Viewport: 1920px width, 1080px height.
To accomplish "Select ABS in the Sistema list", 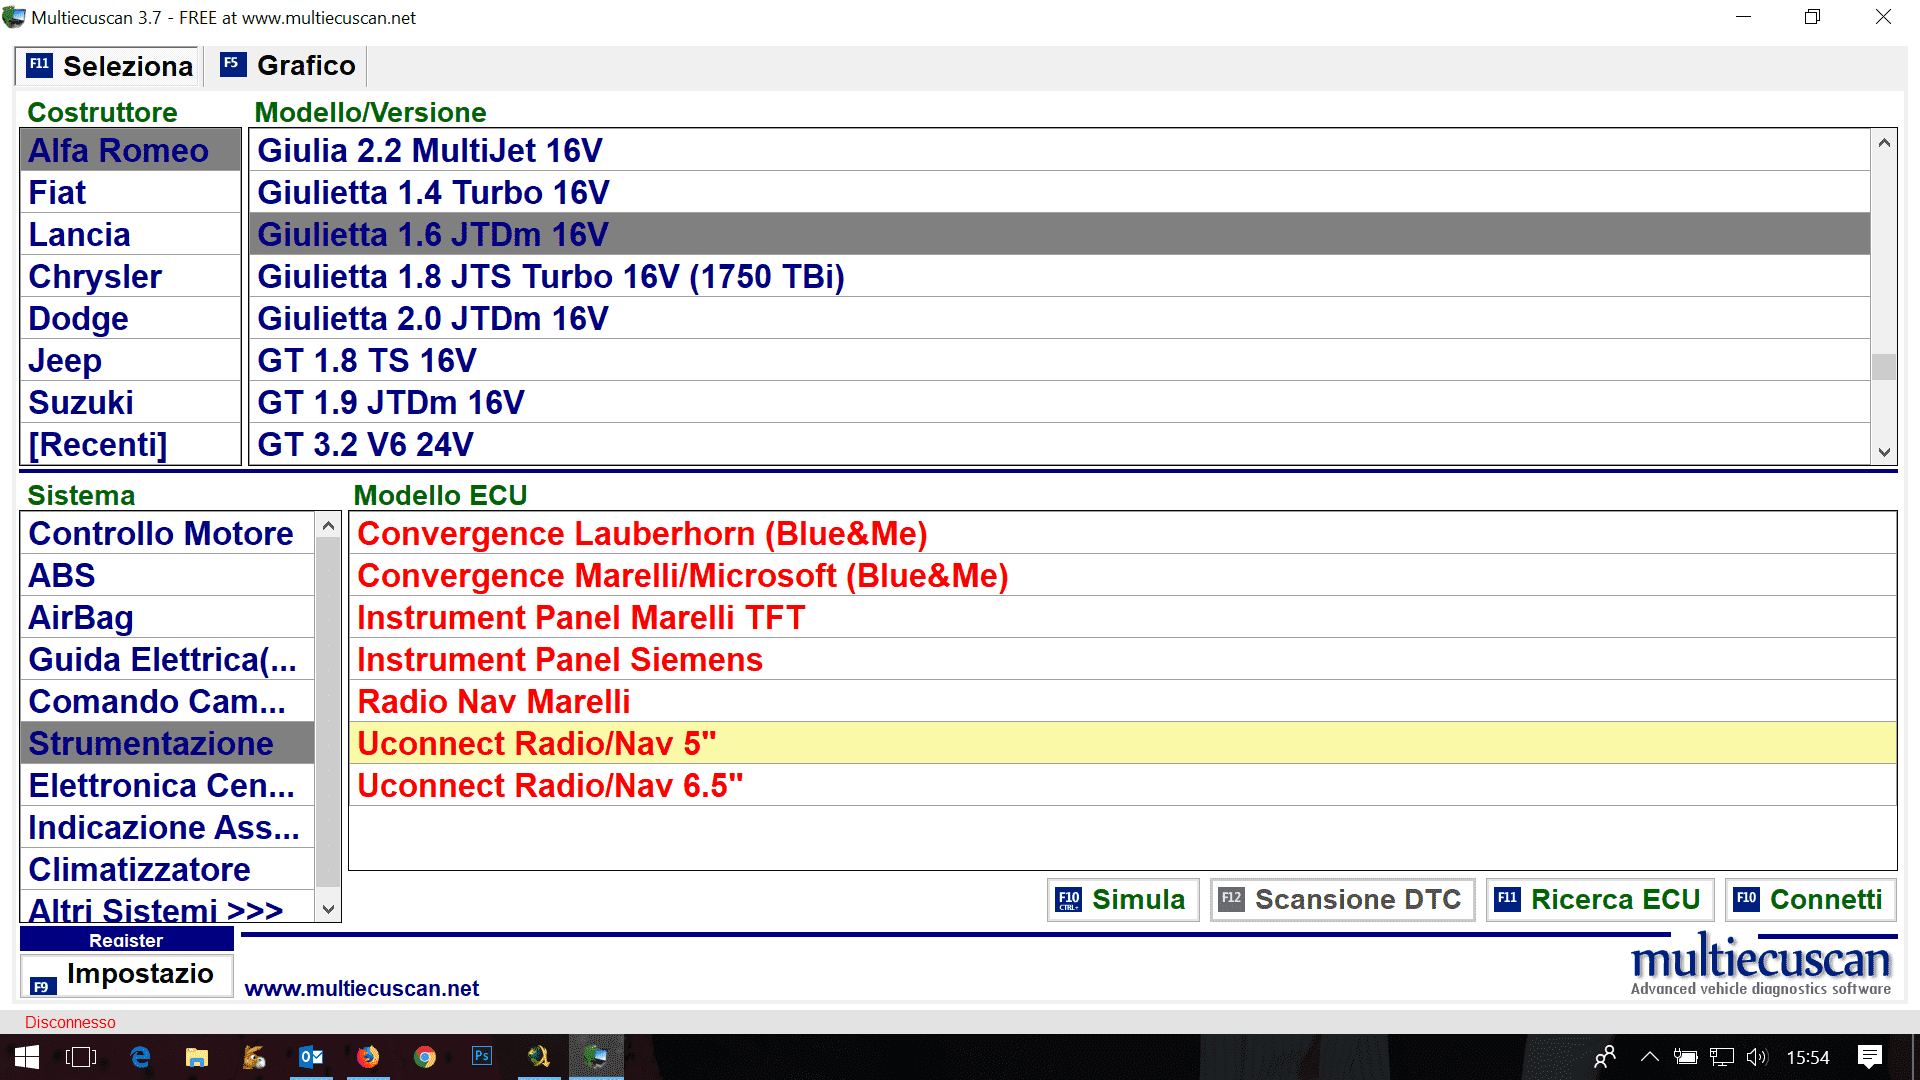I will coord(167,575).
